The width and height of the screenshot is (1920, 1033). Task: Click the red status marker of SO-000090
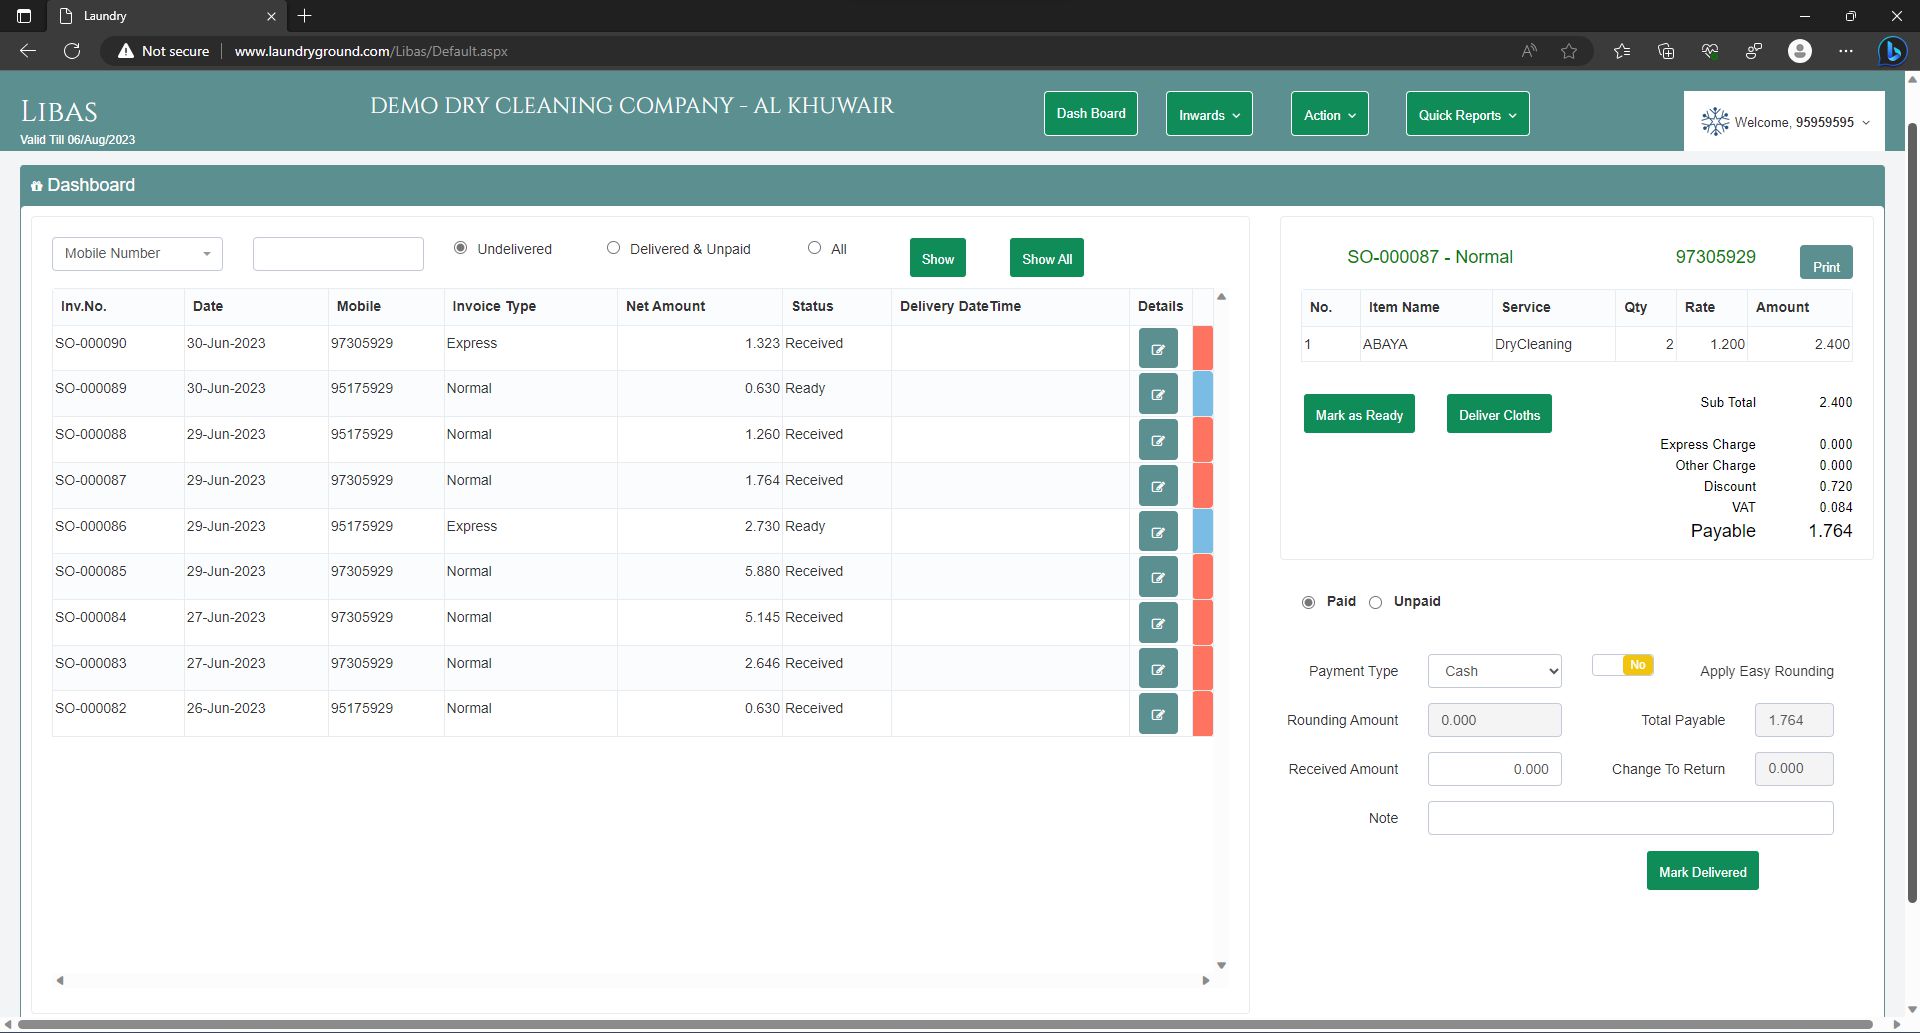(x=1203, y=349)
